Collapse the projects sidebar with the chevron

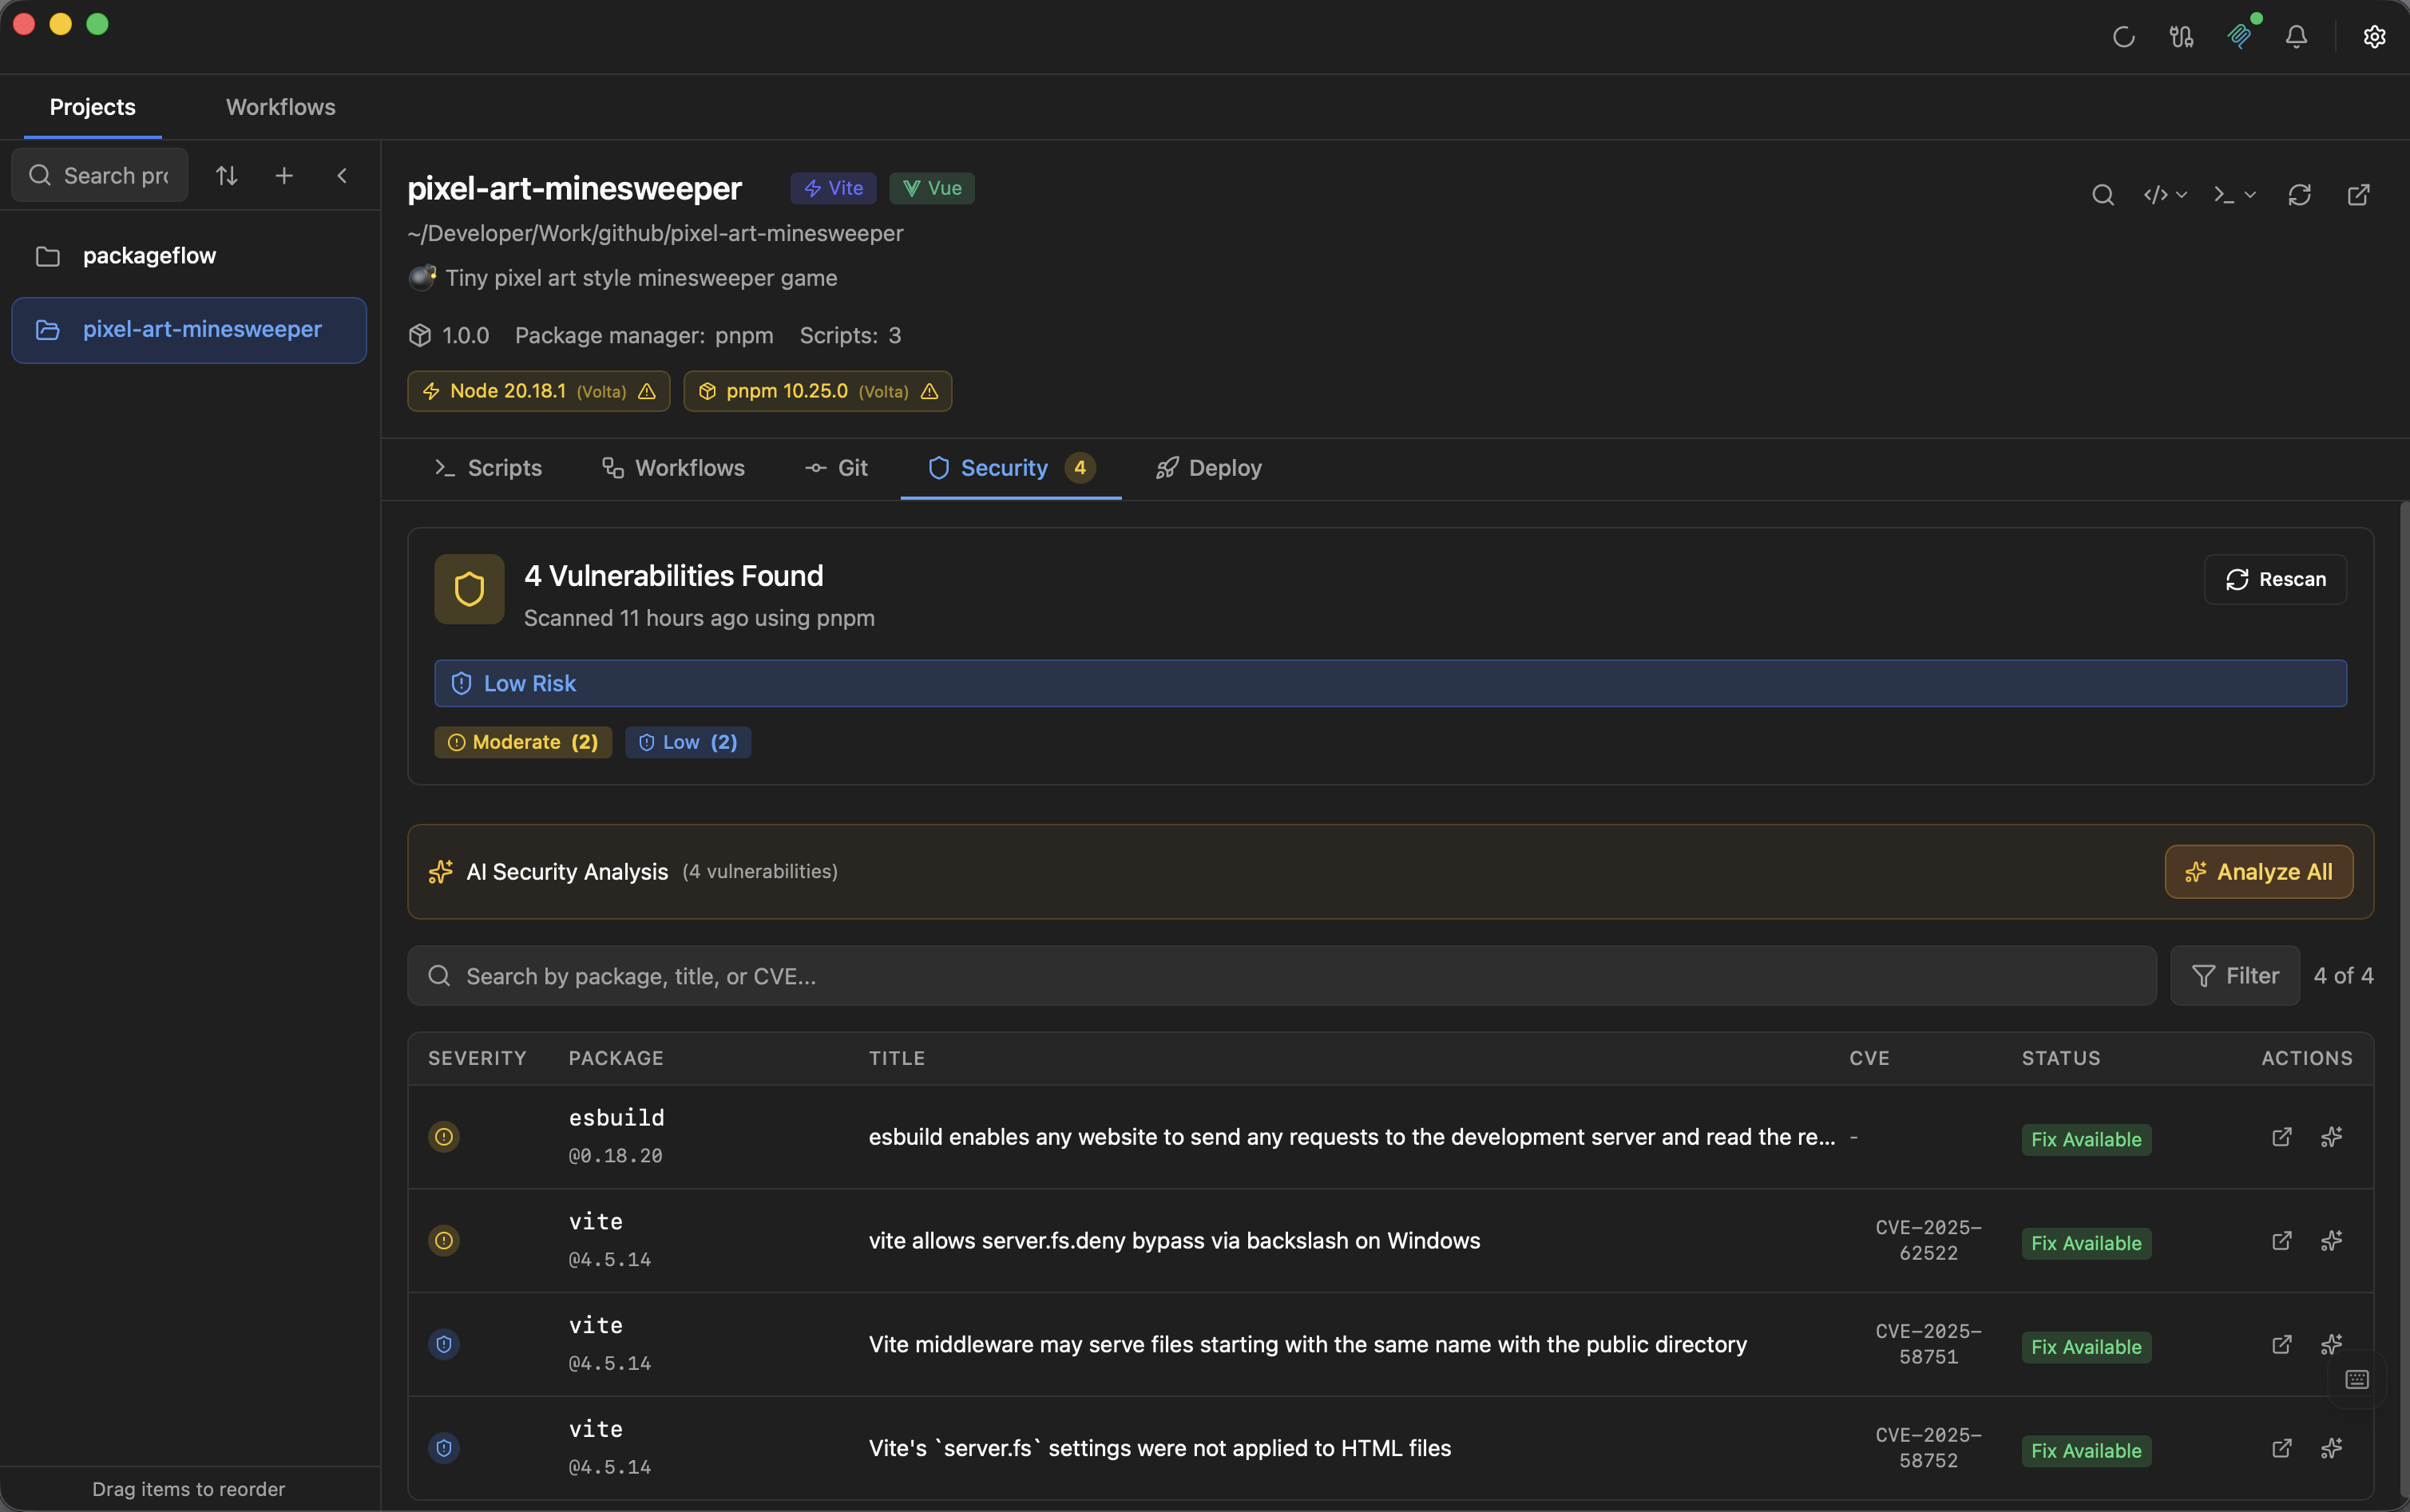click(x=342, y=176)
